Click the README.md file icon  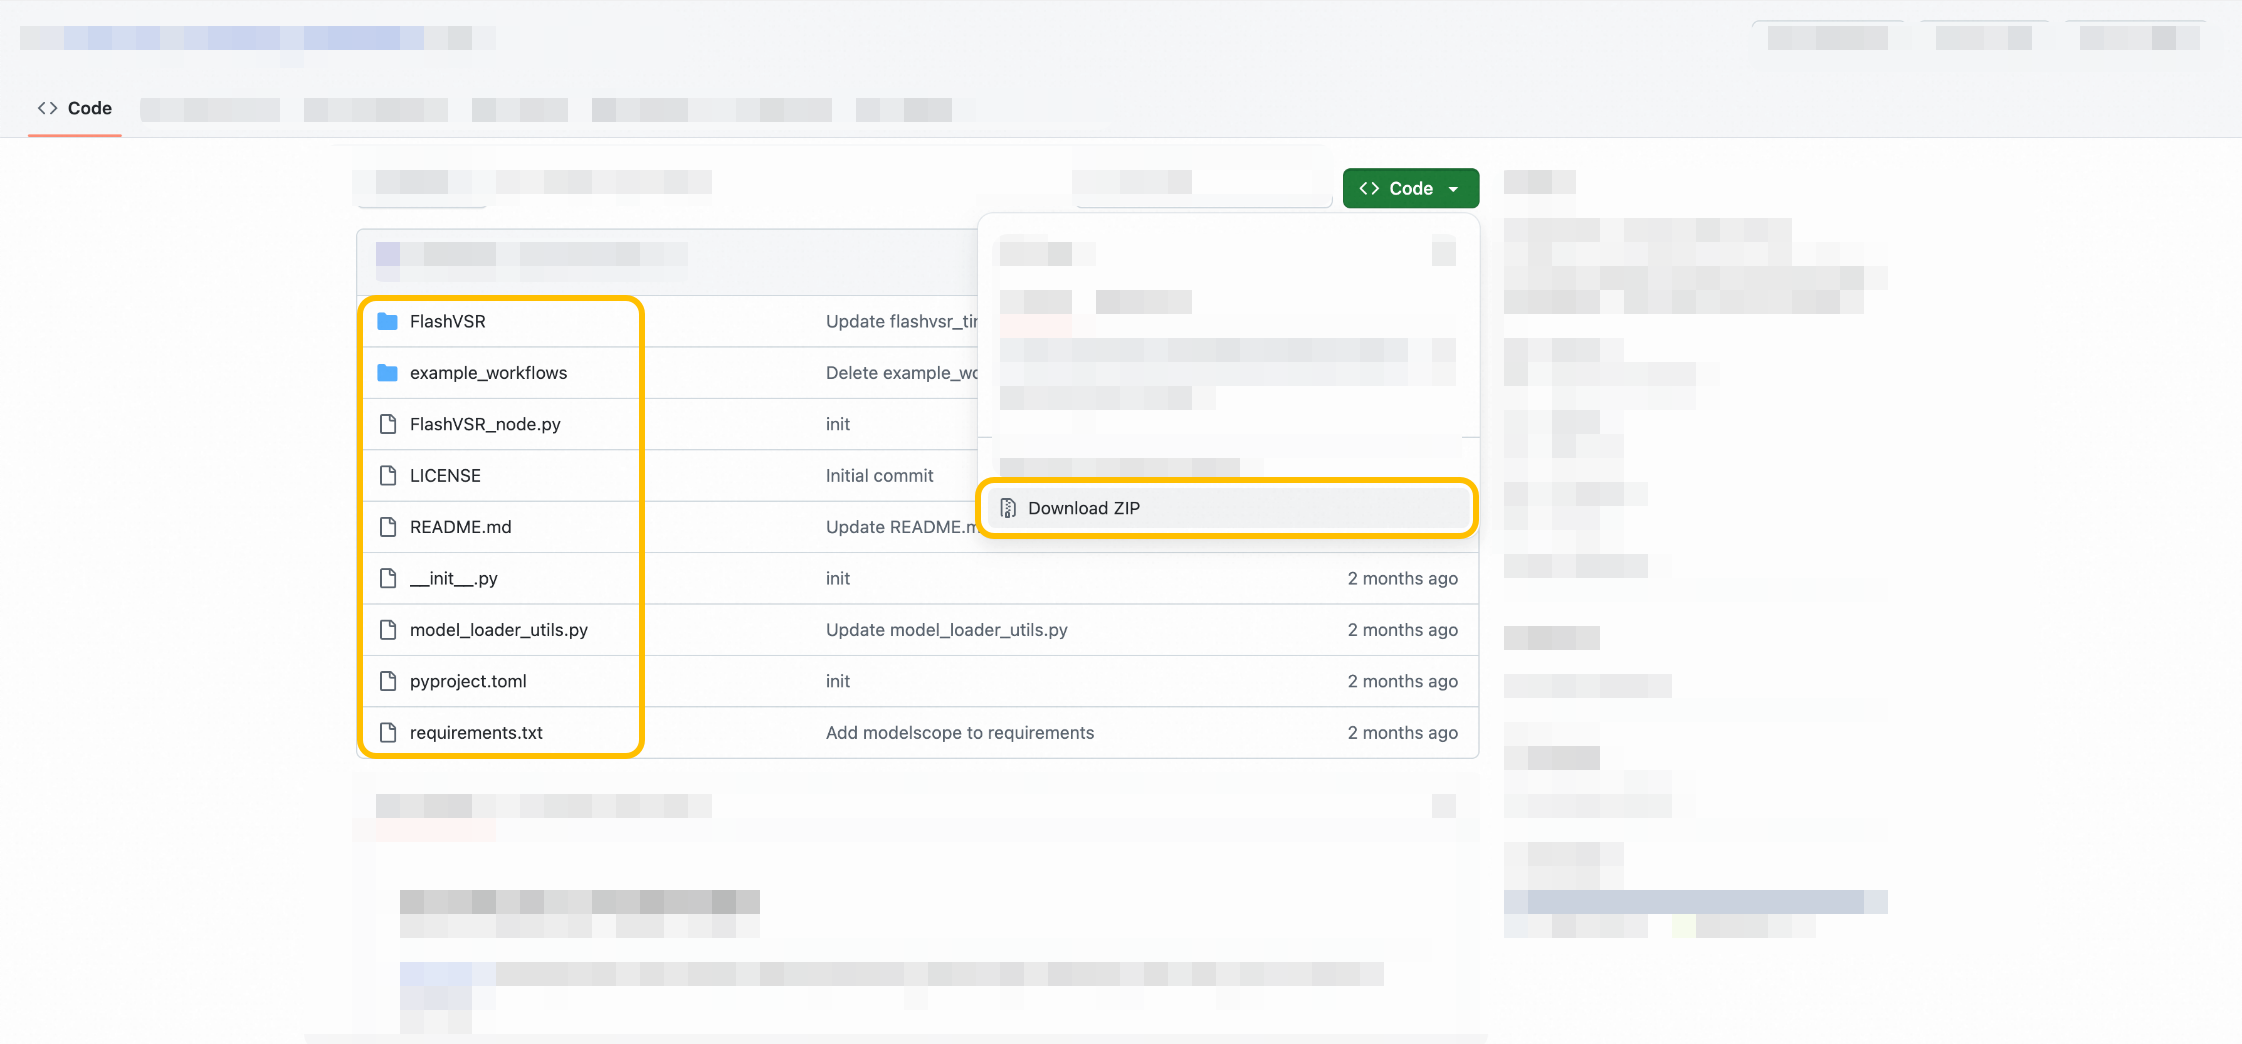point(388,527)
